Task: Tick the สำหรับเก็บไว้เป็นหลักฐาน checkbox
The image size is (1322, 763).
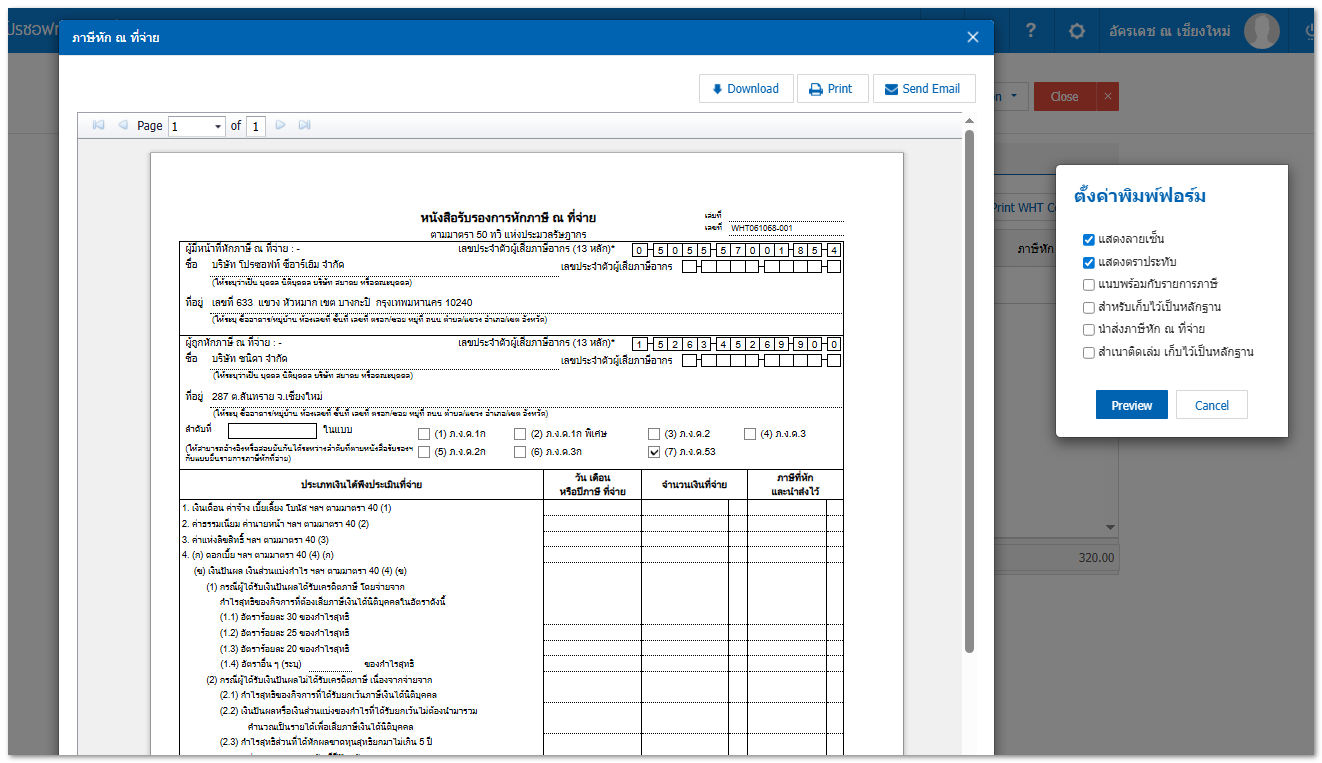Action: (1088, 307)
